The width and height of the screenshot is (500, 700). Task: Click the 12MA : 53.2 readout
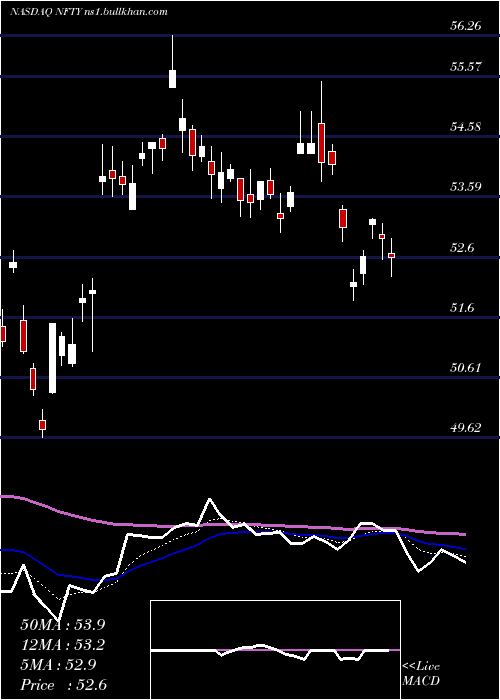click(x=63, y=645)
